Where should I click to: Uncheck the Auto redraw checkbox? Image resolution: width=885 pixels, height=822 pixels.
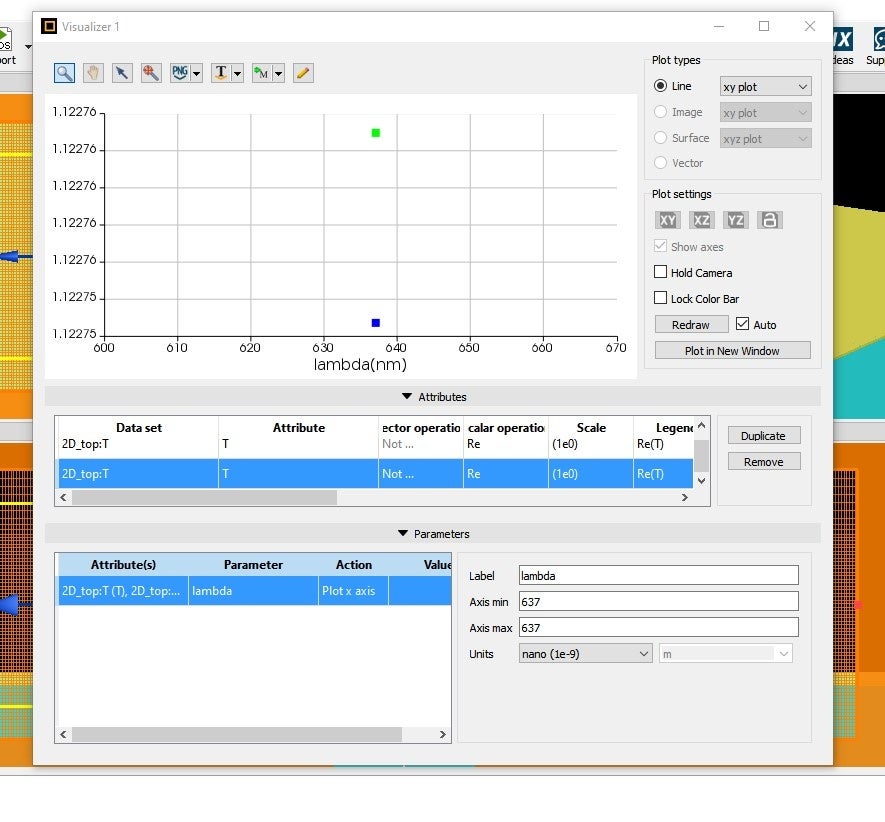[742, 325]
